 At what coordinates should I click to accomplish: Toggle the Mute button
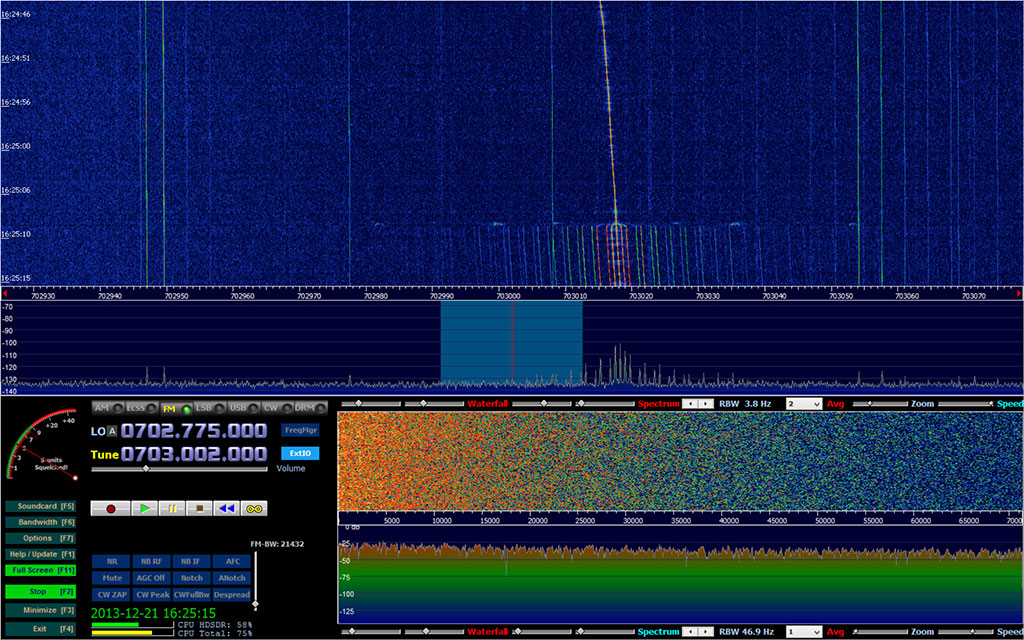(111, 578)
